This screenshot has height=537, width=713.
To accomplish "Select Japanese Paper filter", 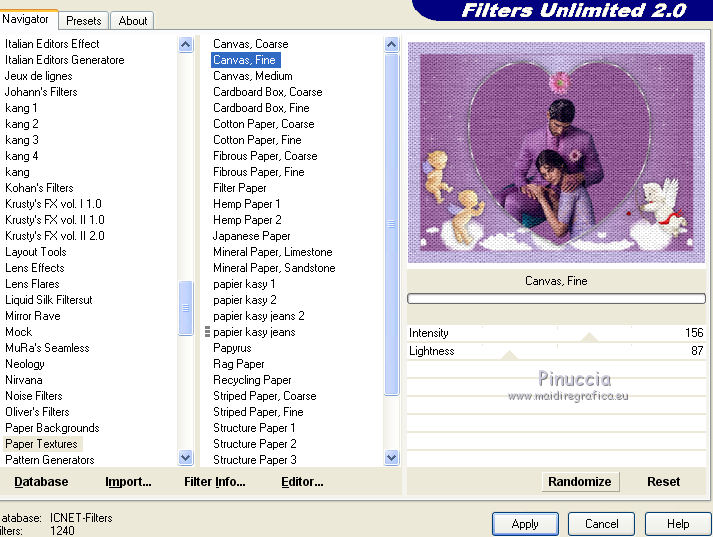I will [251, 236].
